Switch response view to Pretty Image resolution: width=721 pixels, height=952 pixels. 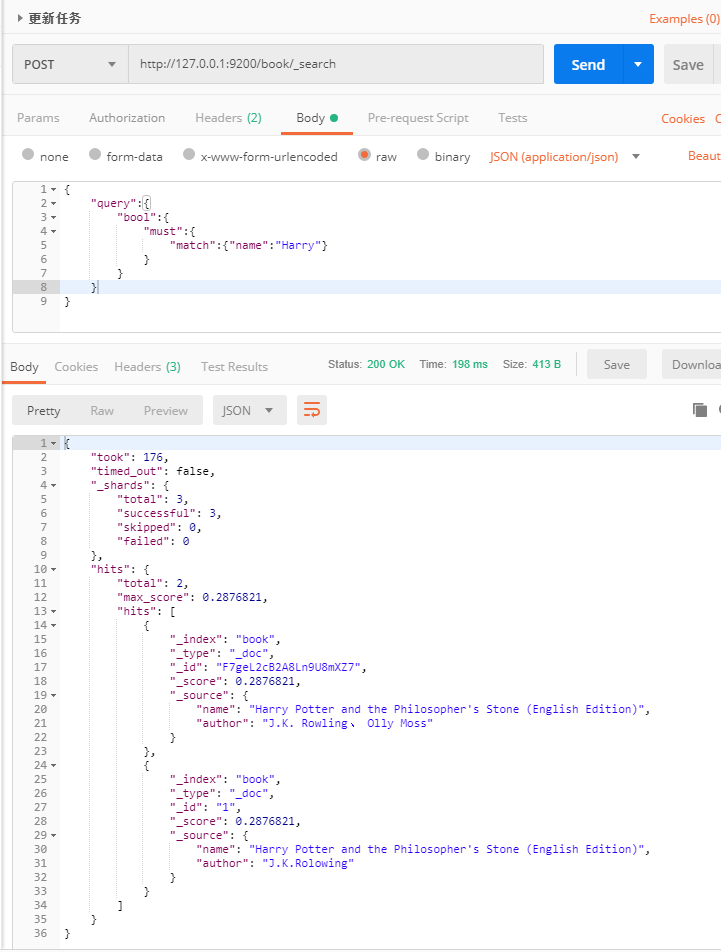click(44, 410)
